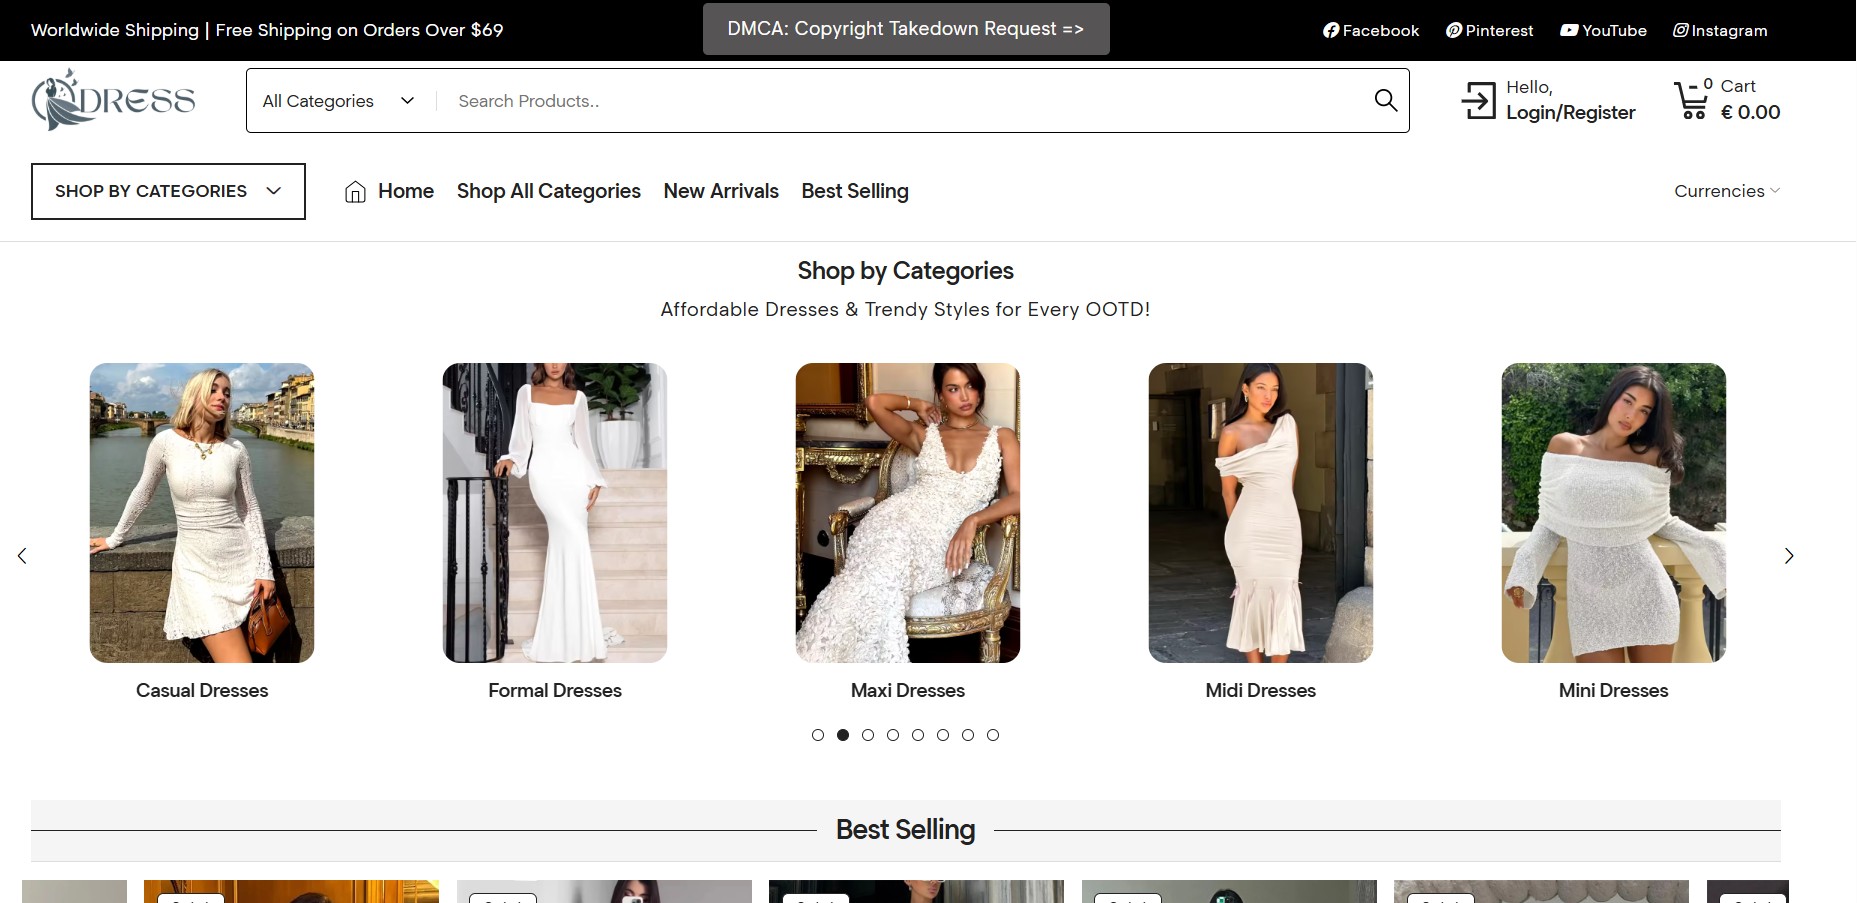Open the YouTube channel
Image resolution: width=1857 pixels, height=903 pixels.
1603,30
